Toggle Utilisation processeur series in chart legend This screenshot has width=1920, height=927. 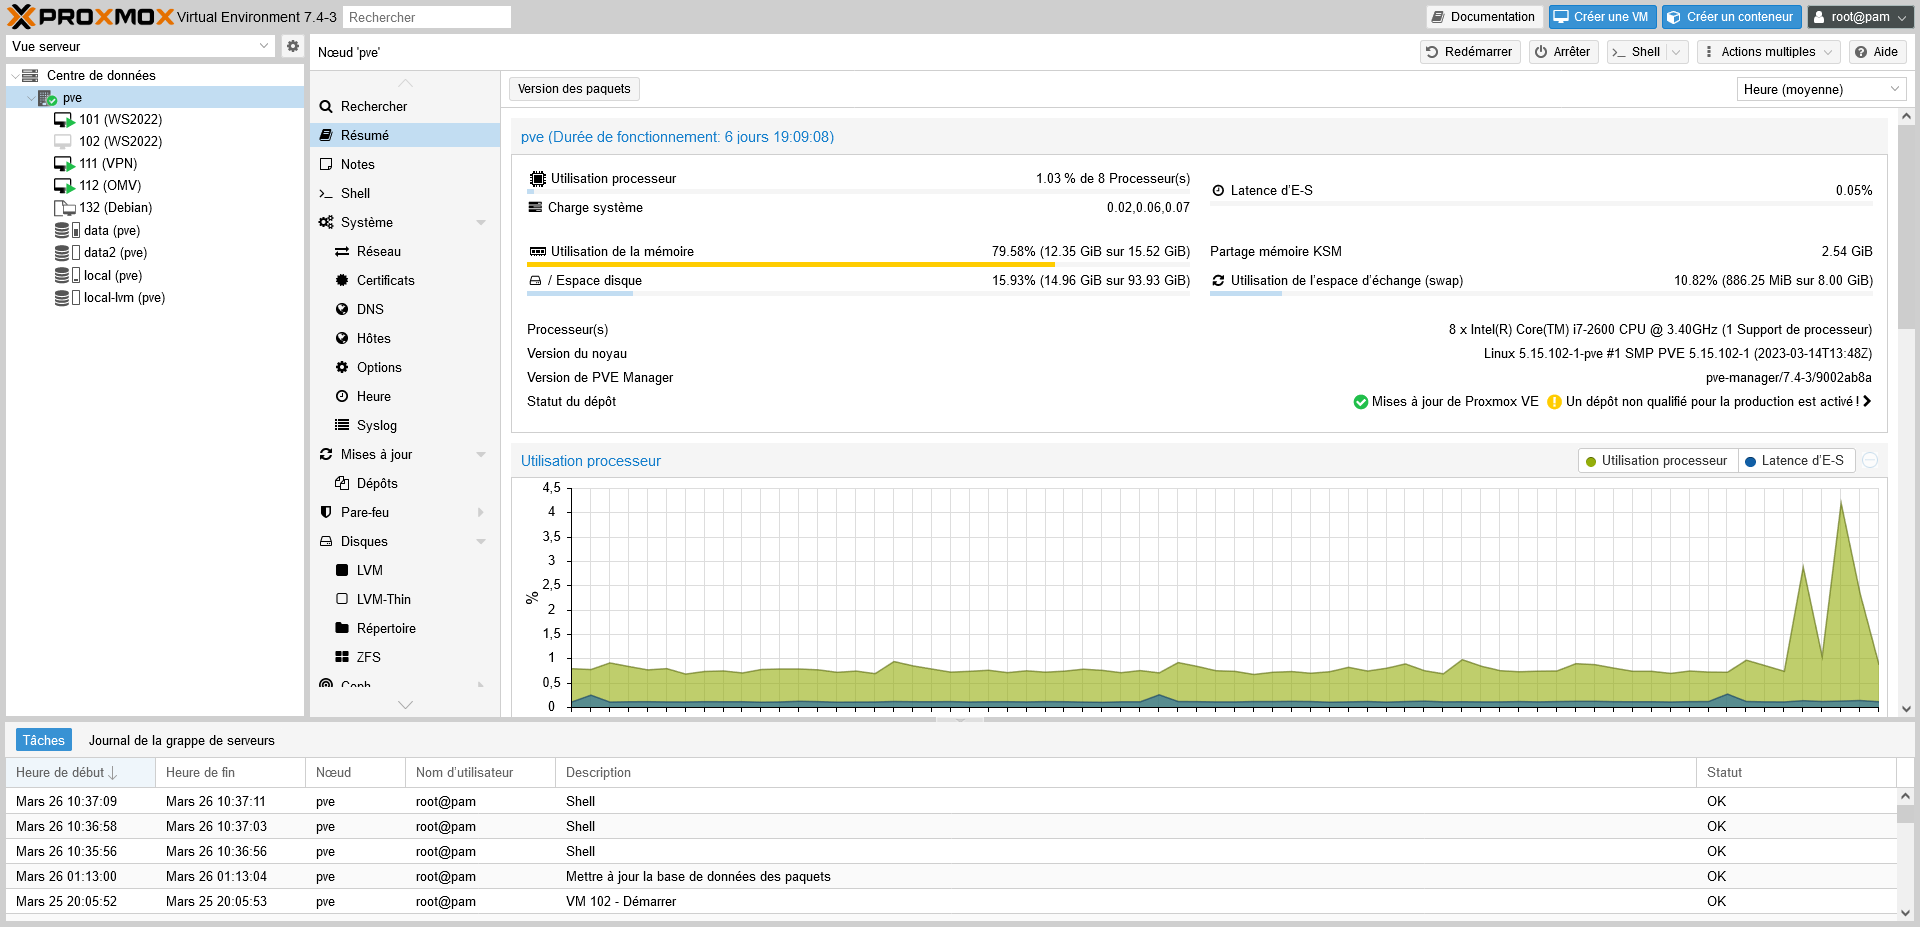(x=1657, y=461)
